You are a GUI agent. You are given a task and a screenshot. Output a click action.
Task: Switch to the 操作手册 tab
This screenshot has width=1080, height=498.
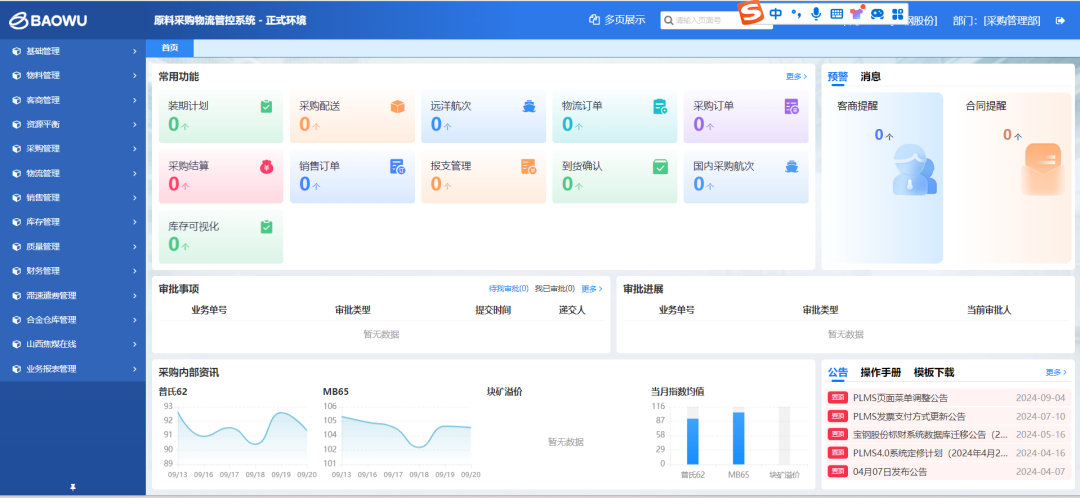(x=880, y=372)
